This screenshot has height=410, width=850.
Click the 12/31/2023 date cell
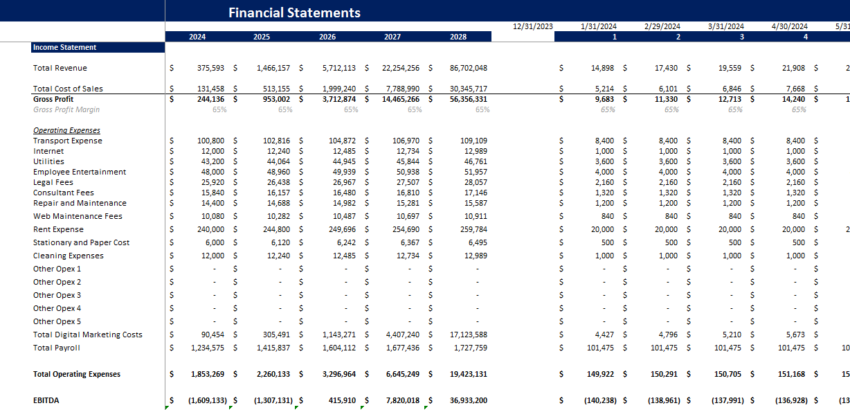tap(533, 26)
